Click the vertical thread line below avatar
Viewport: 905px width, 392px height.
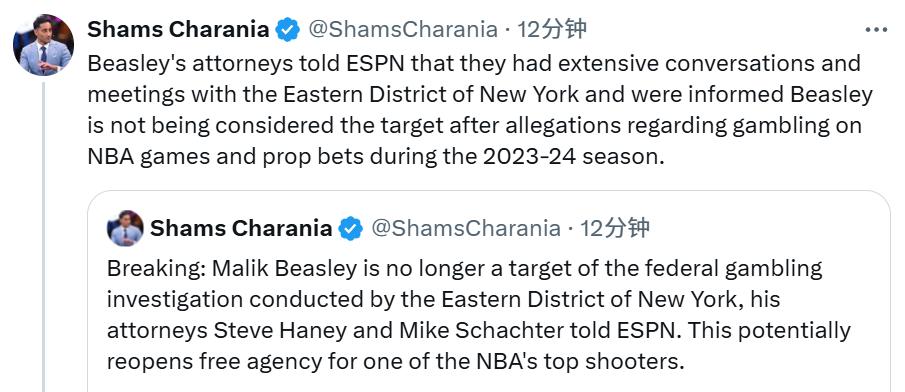(x=44, y=237)
